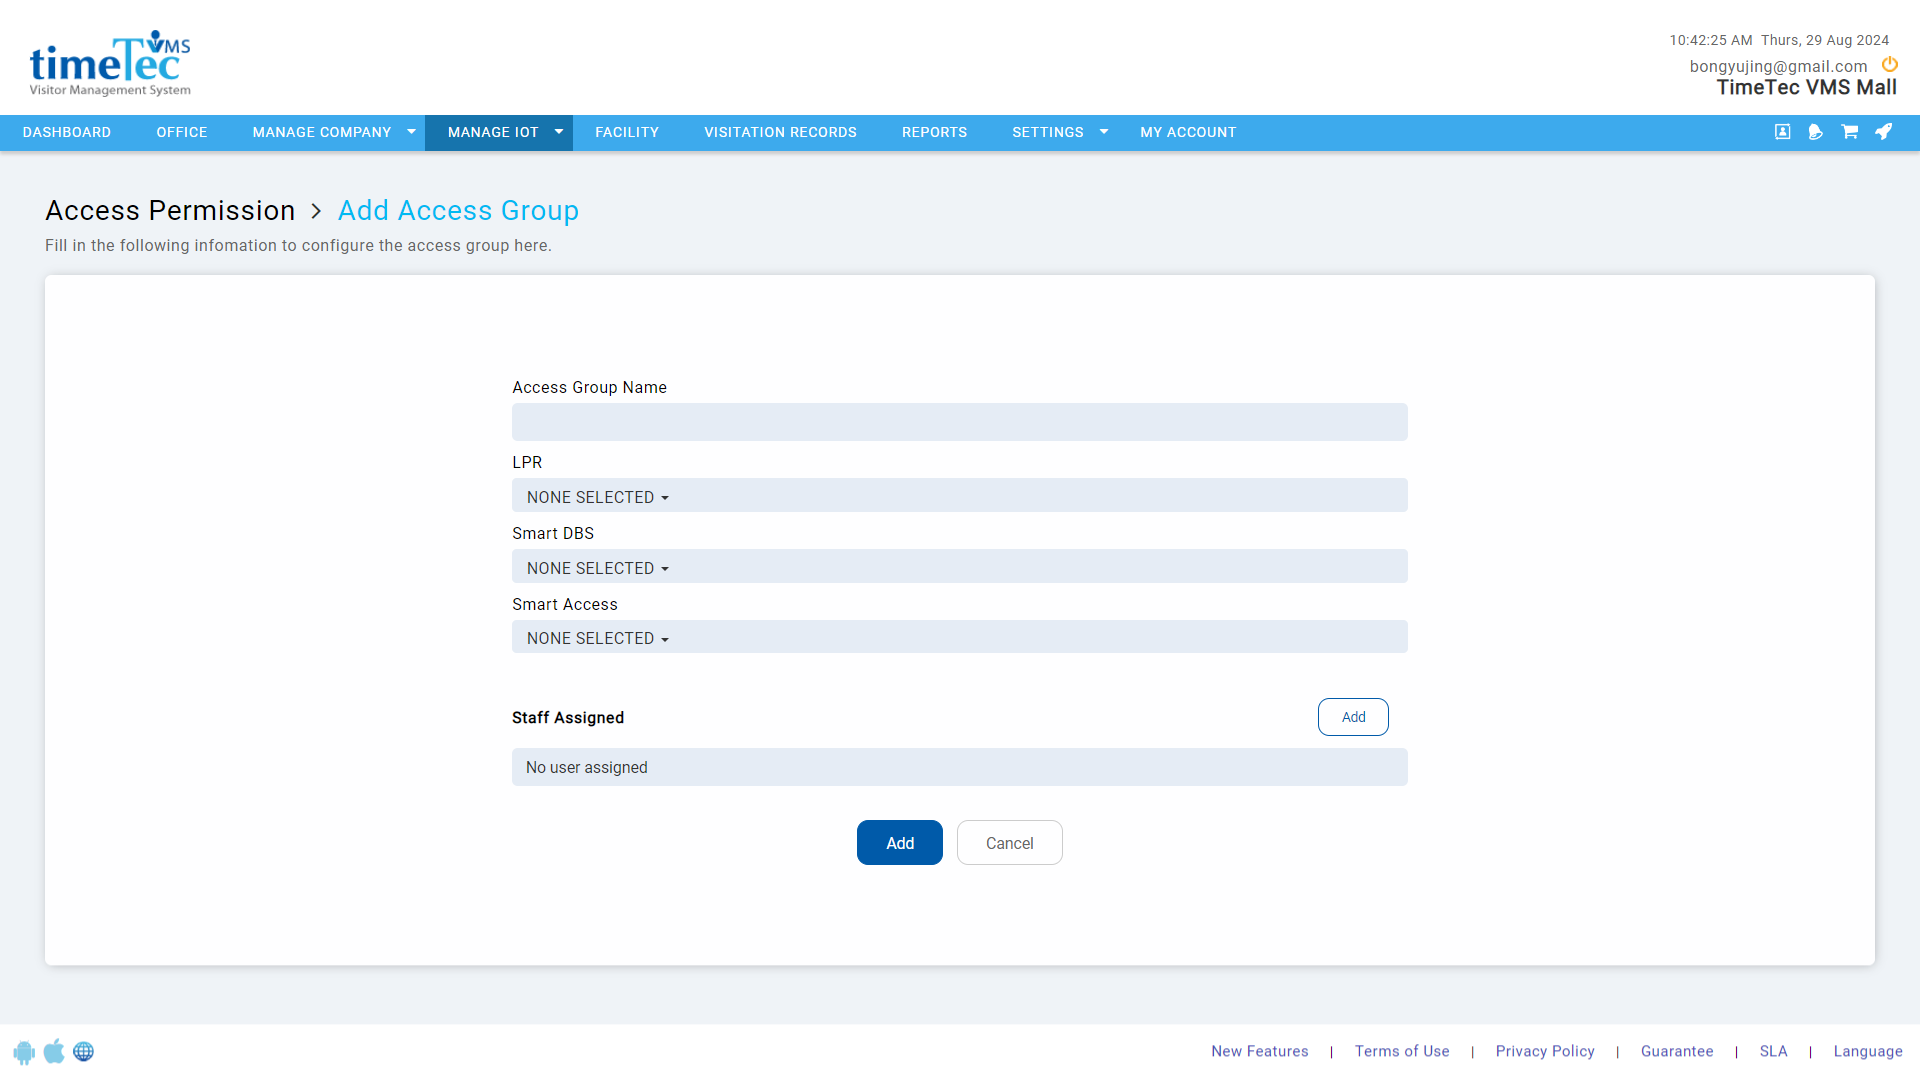Select the Settings menu label
The height and width of the screenshot is (1078, 1920).
(1048, 132)
